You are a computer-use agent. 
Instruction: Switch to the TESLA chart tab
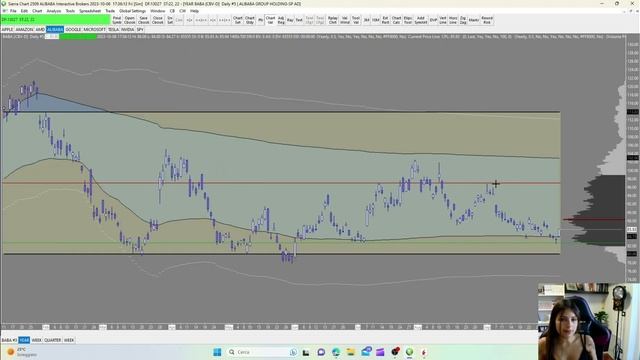coord(113,29)
